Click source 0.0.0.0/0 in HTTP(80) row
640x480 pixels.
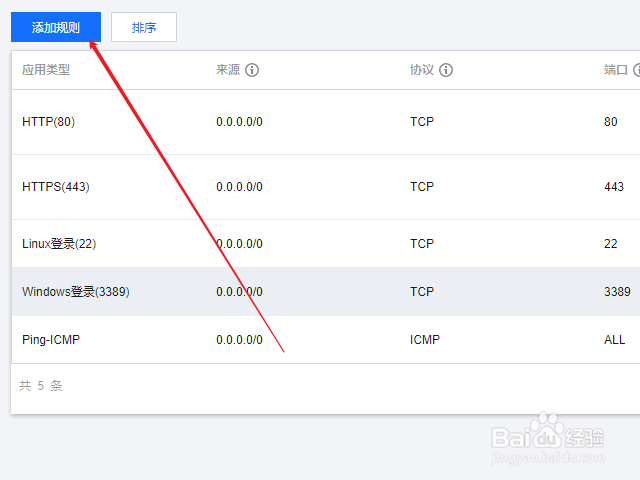(x=239, y=122)
